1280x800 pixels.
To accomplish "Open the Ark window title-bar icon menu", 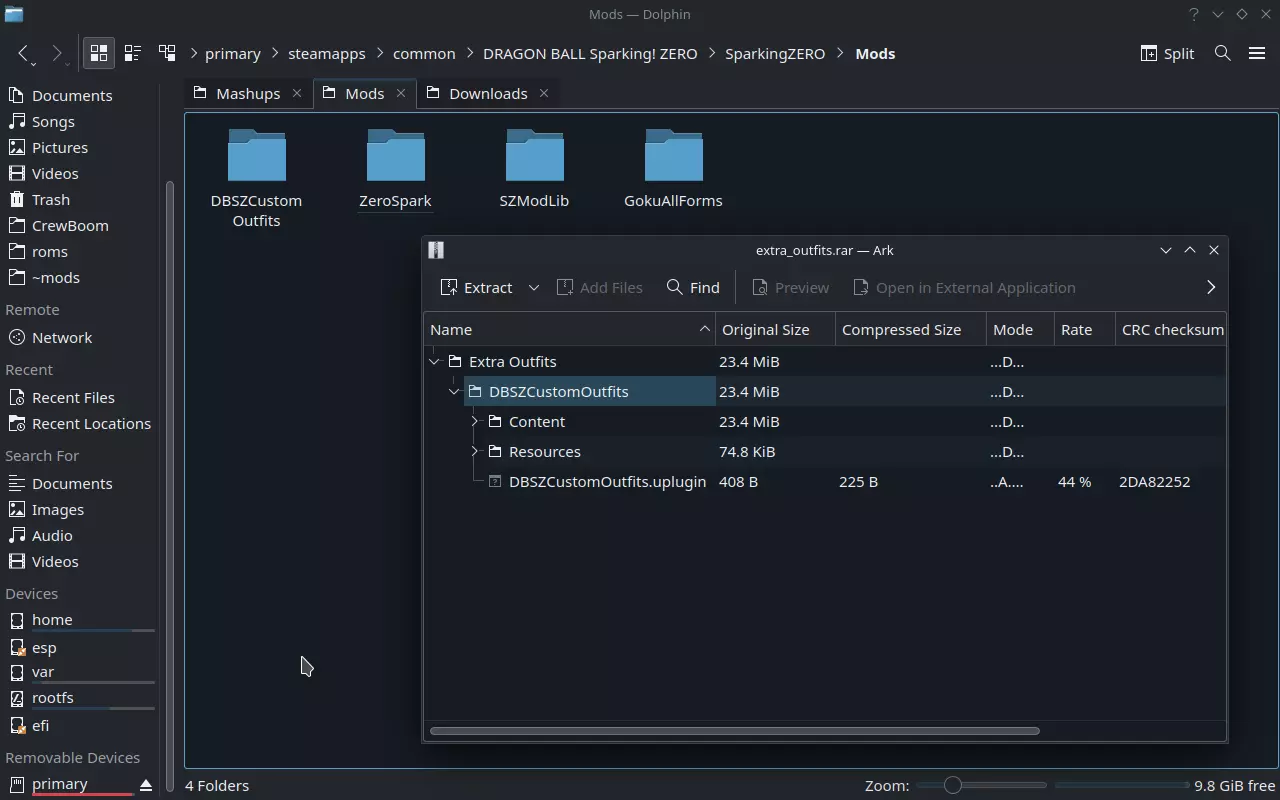I will click(x=436, y=250).
